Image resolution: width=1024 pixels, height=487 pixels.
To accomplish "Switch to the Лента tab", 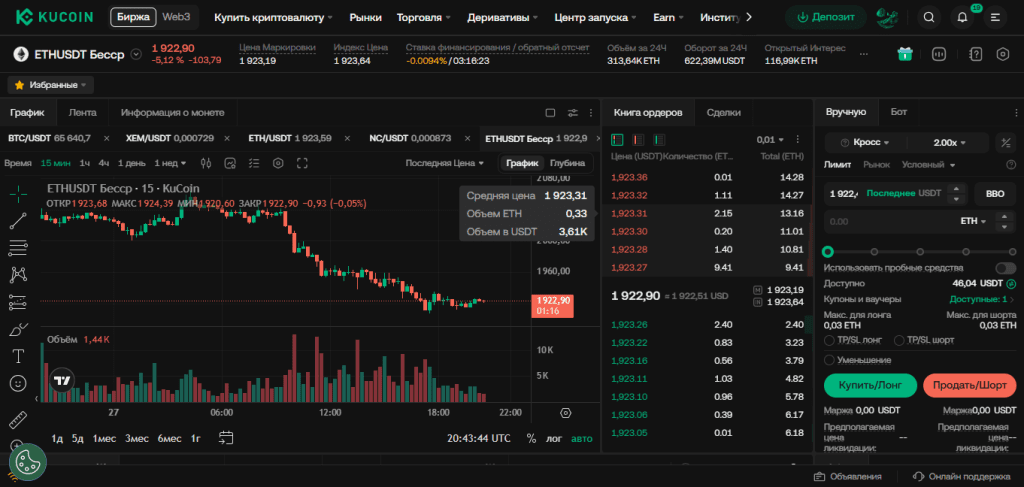I will 82,113.
